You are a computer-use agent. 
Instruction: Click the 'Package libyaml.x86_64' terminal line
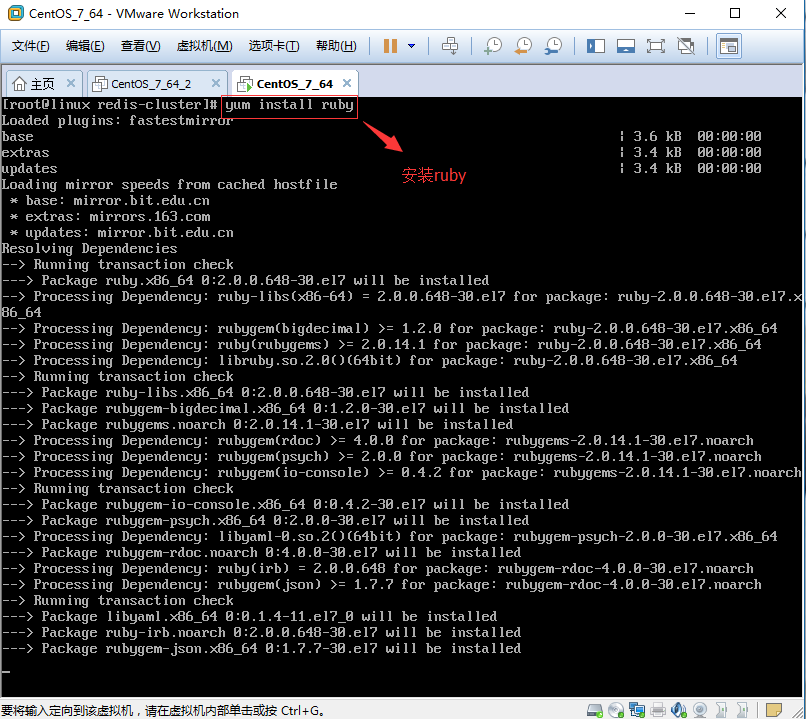coord(249,617)
